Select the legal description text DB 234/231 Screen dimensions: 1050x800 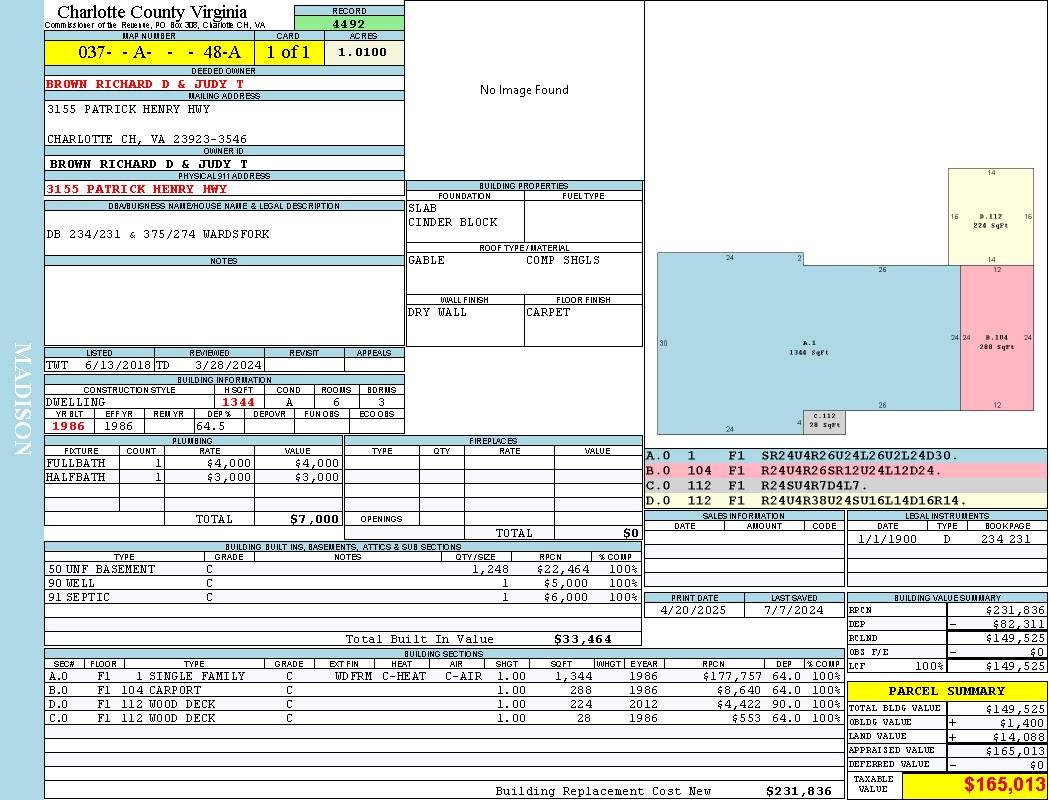[x=157, y=234]
